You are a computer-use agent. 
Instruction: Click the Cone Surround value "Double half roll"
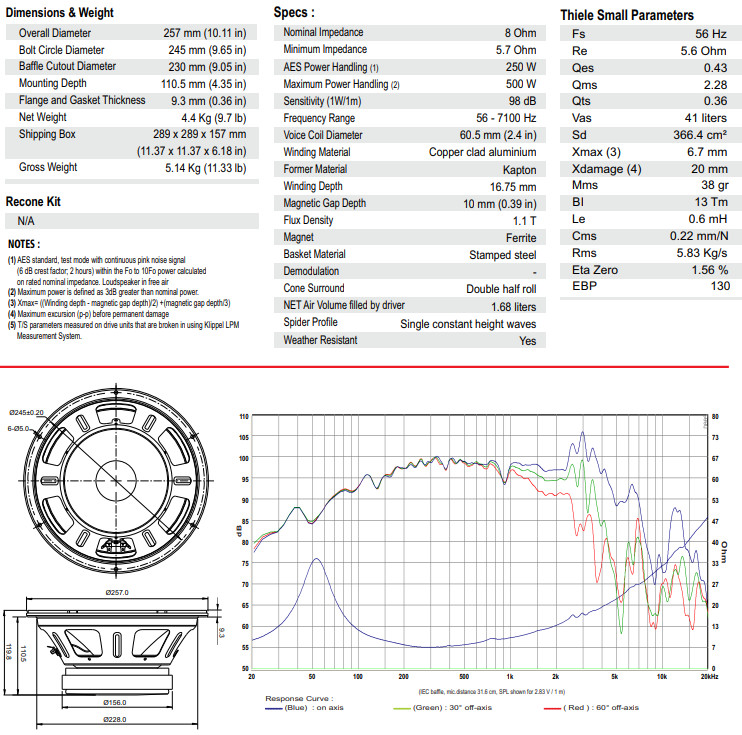point(501,290)
